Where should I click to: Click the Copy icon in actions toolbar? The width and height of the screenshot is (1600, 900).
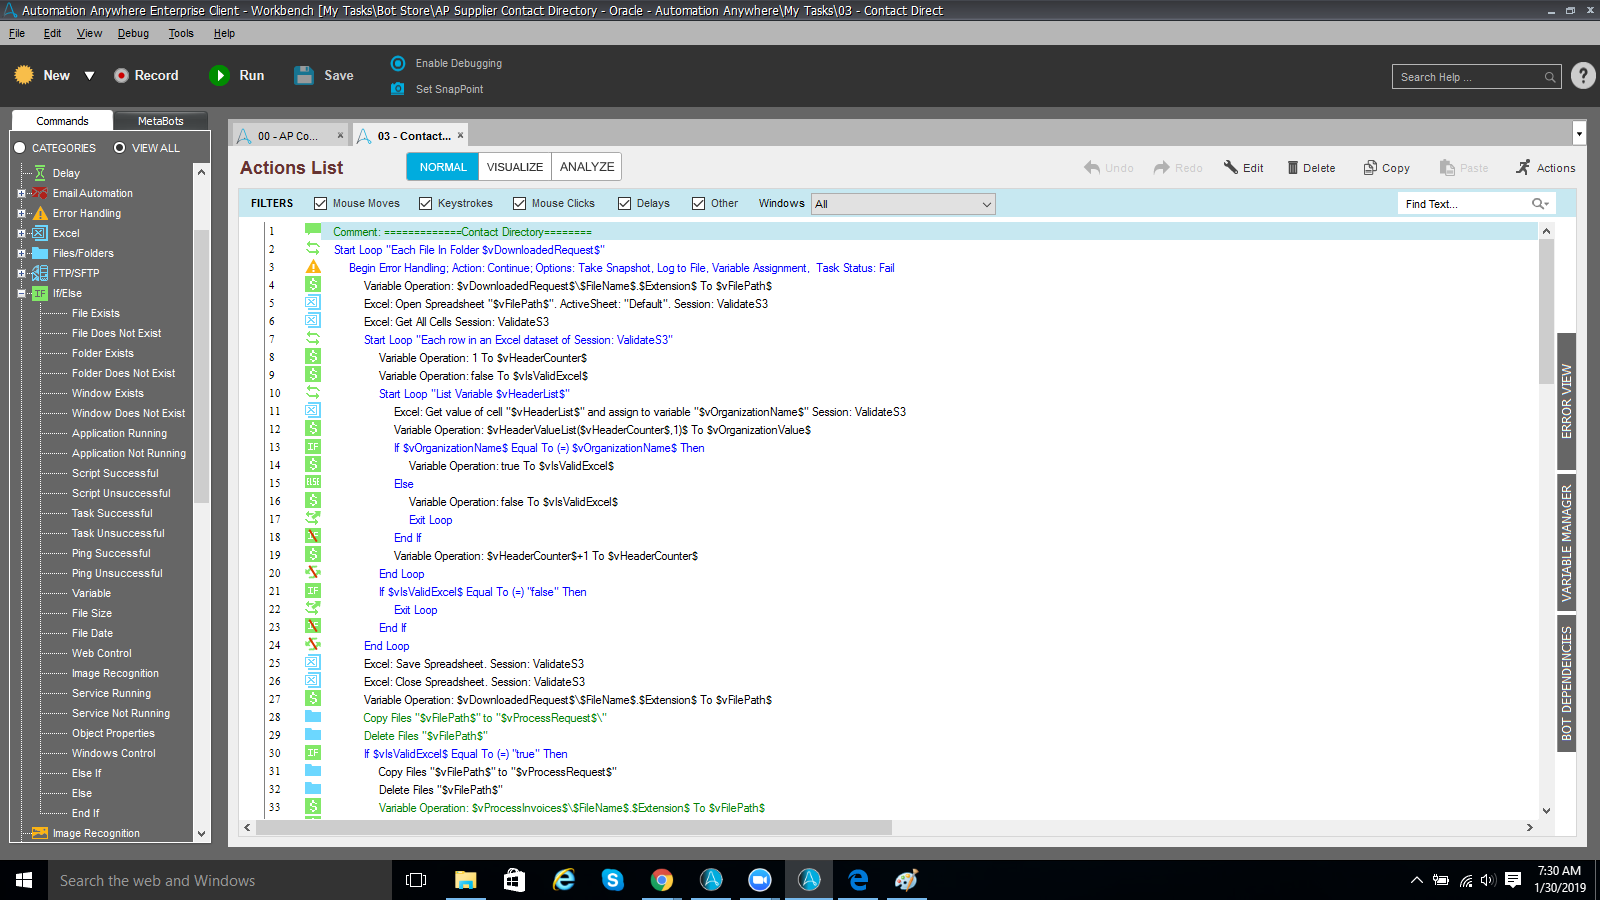pyautogui.click(x=1370, y=168)
